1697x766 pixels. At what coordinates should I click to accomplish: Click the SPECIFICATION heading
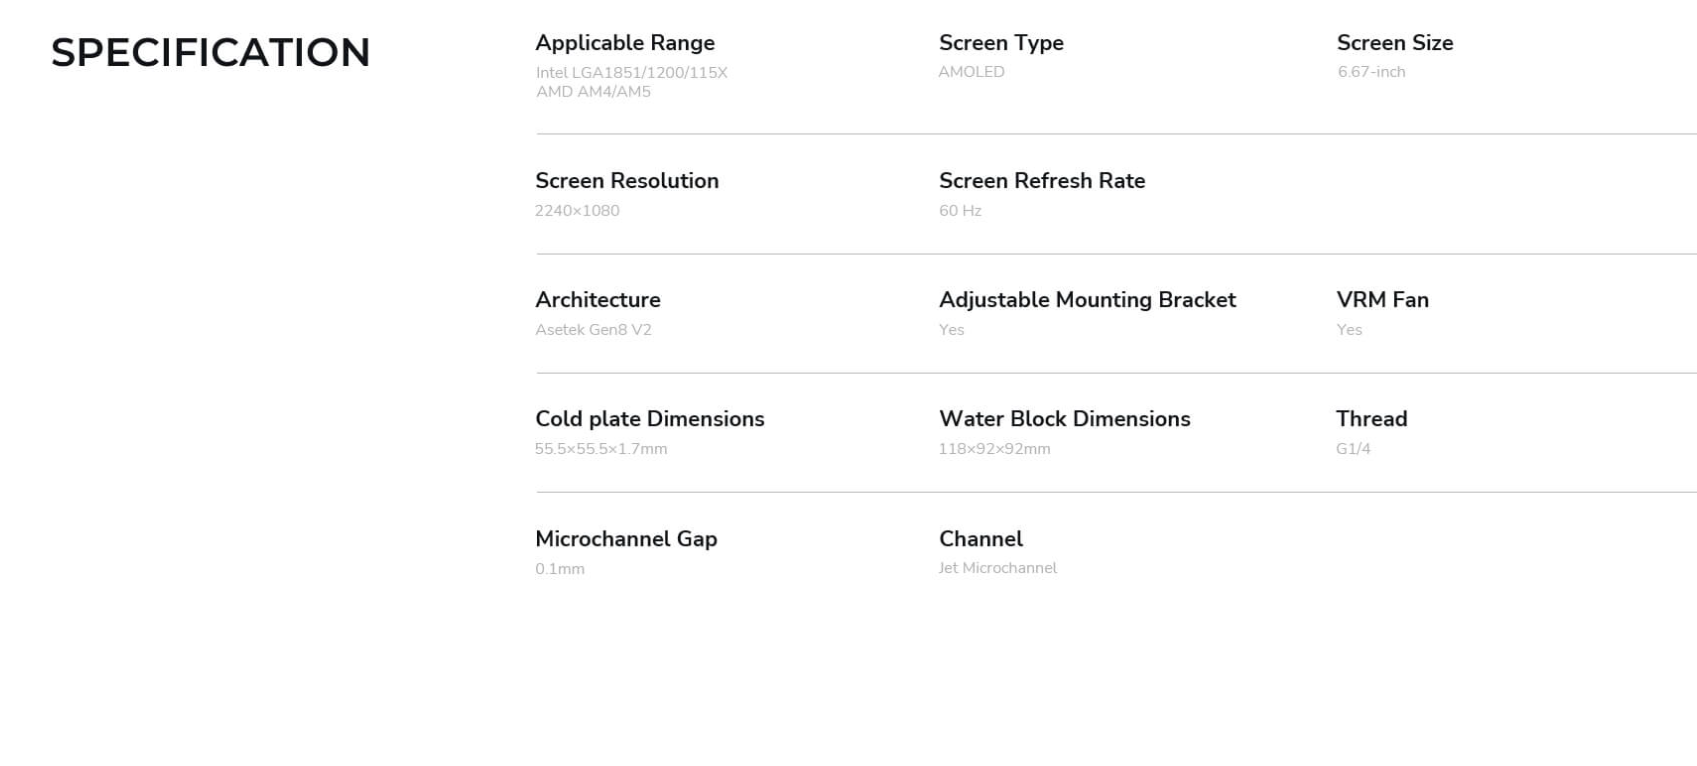(x=210, y=53)
